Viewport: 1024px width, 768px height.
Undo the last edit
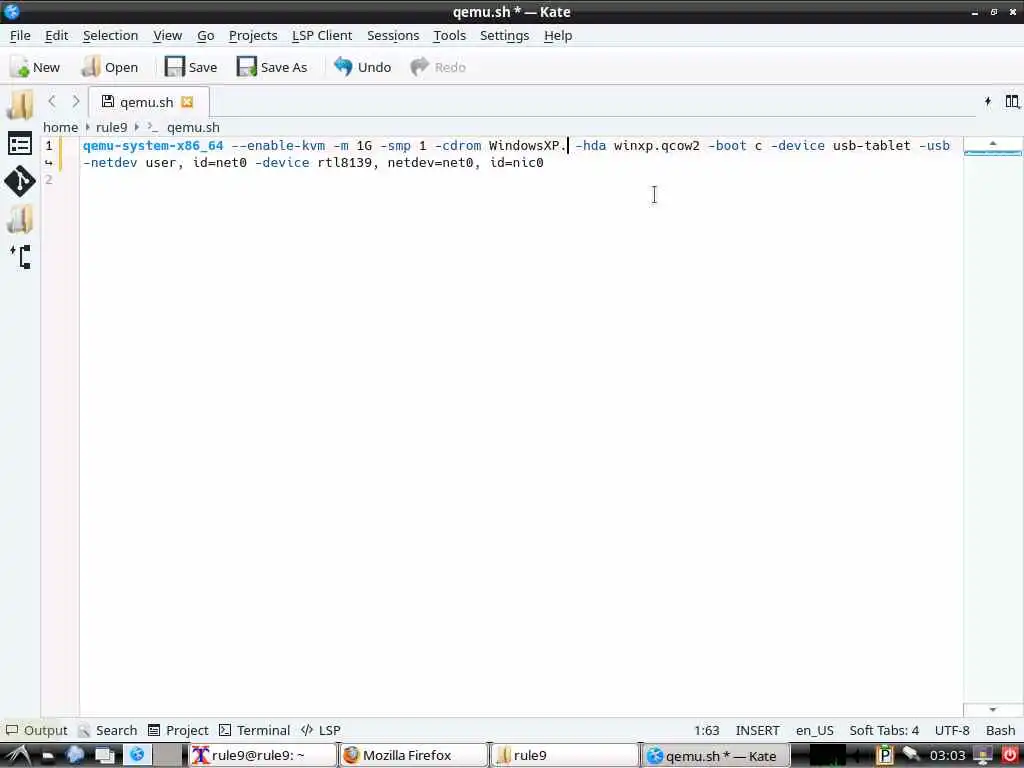pos(362,67)
